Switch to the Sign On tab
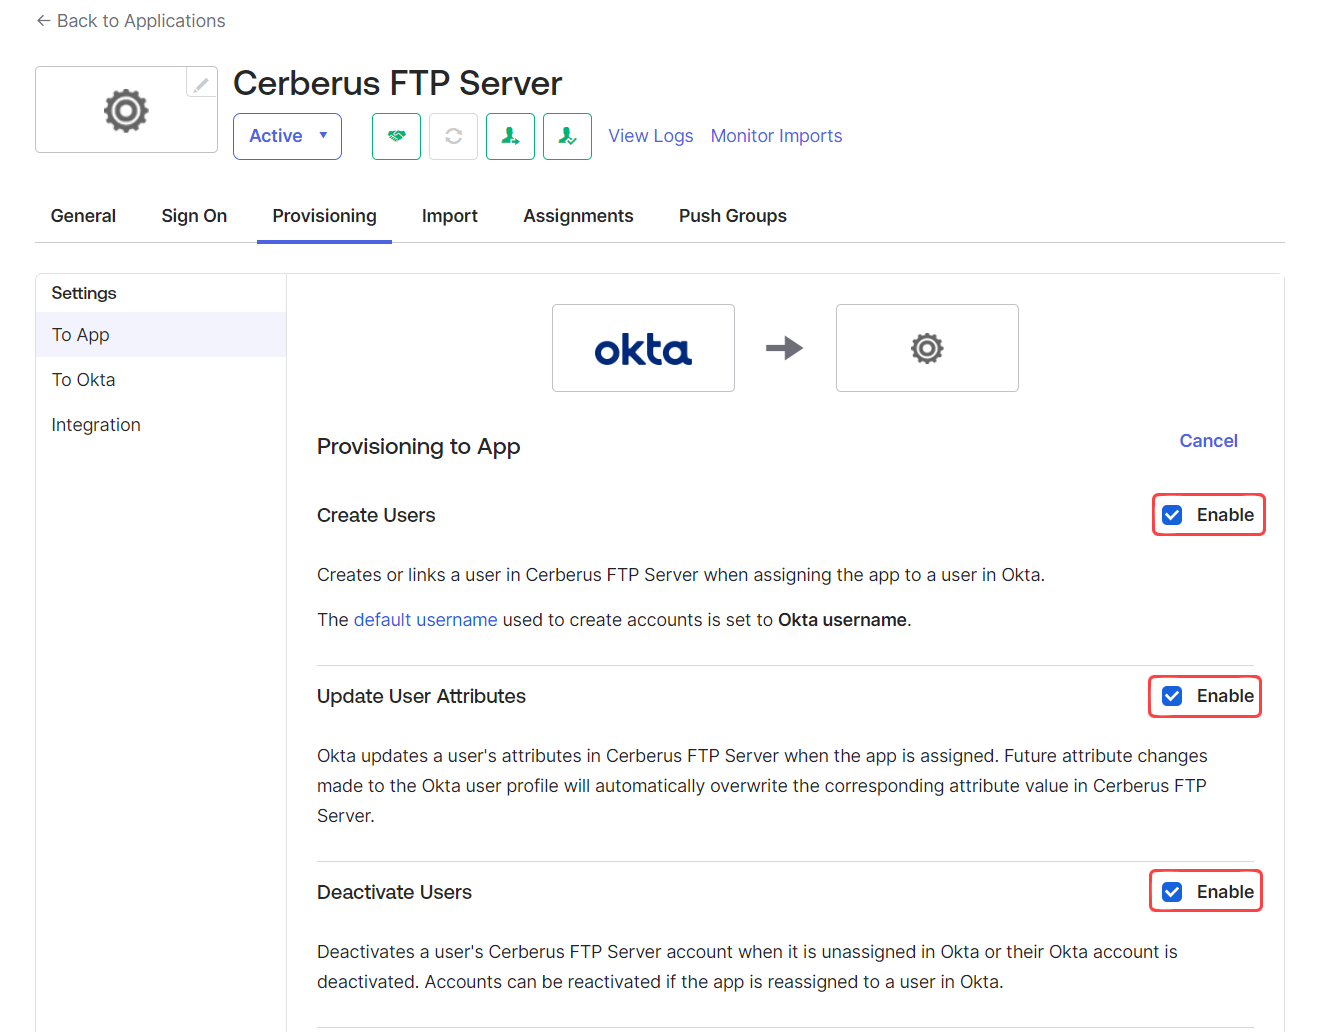This screenshot has width=1319, height=1032. point(194,216)
